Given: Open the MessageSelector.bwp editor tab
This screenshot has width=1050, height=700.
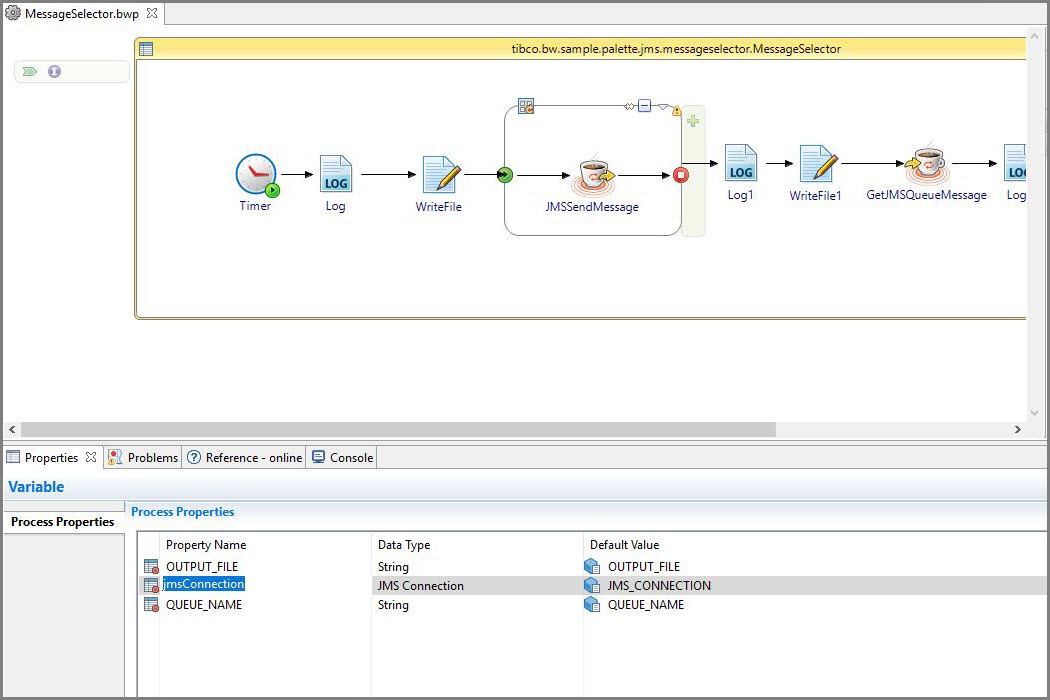Looking at the screenshot, I should pyautogui.click(x=82, y=13).
